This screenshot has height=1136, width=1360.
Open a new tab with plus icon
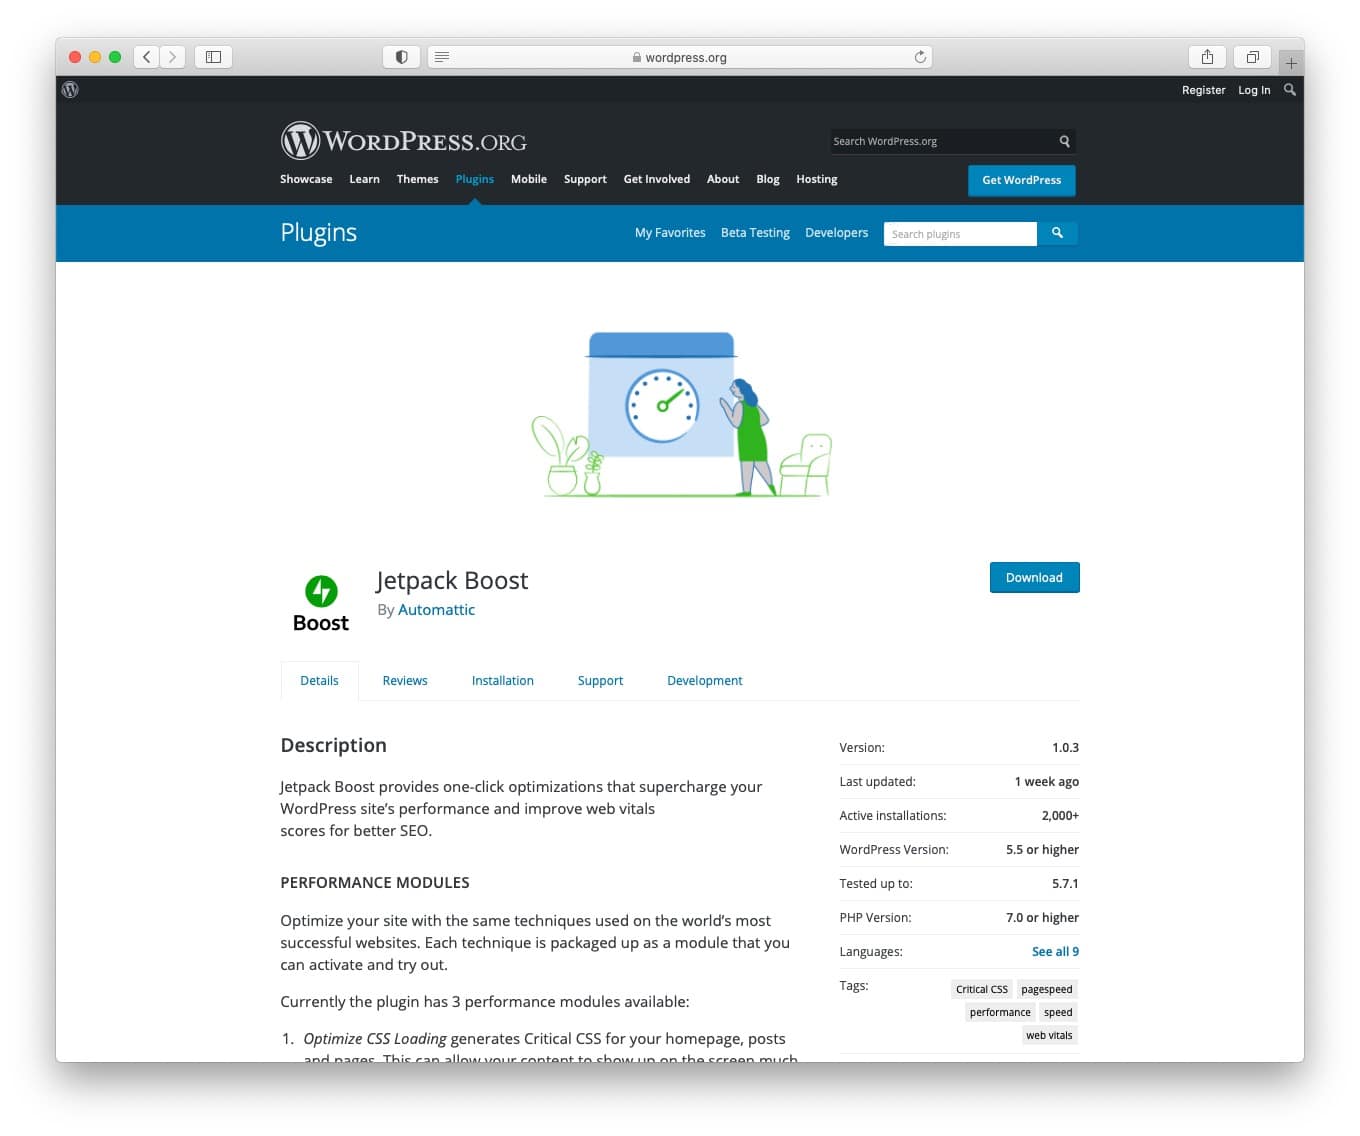tap(1291, 63)
